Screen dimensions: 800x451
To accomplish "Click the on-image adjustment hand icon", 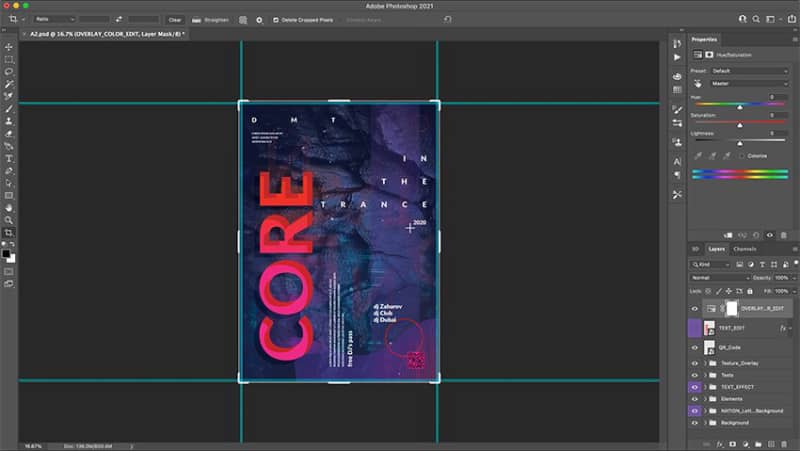I will pyautogui.click(x=697, y=84).
